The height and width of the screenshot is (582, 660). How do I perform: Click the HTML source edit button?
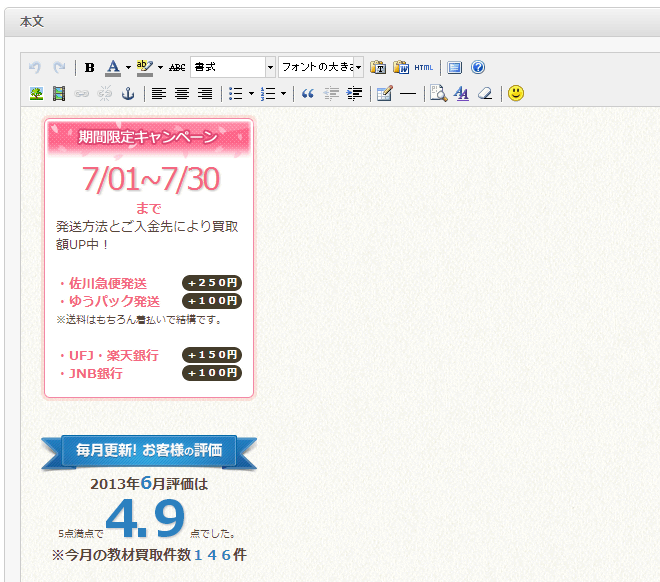tap(424, 68)
